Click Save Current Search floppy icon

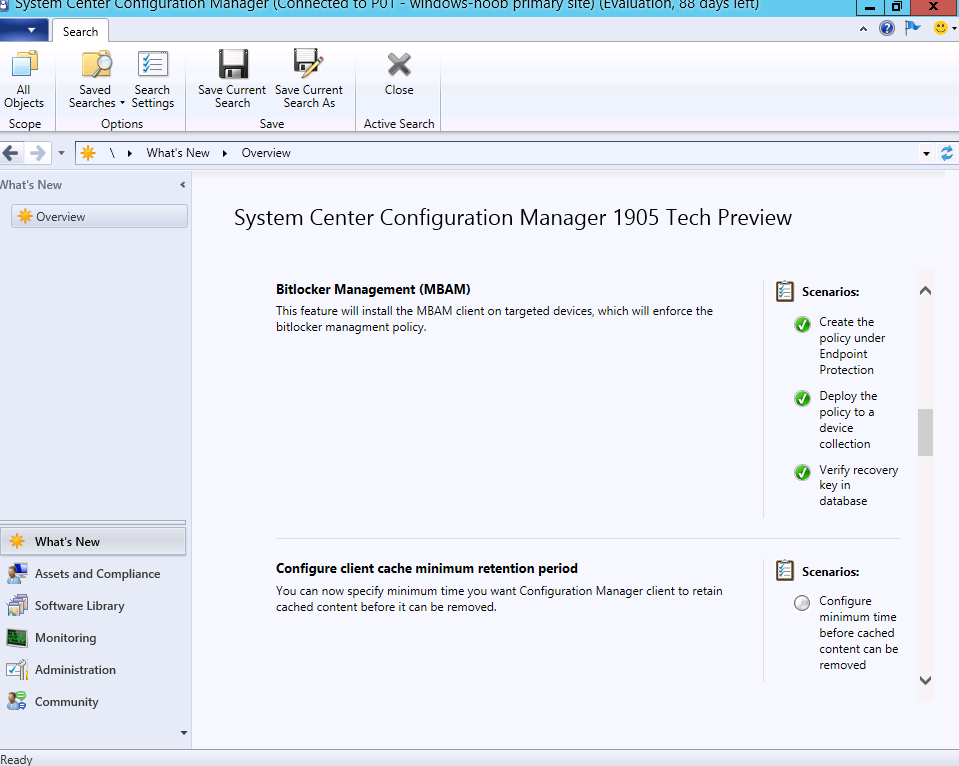coord(233,64)
